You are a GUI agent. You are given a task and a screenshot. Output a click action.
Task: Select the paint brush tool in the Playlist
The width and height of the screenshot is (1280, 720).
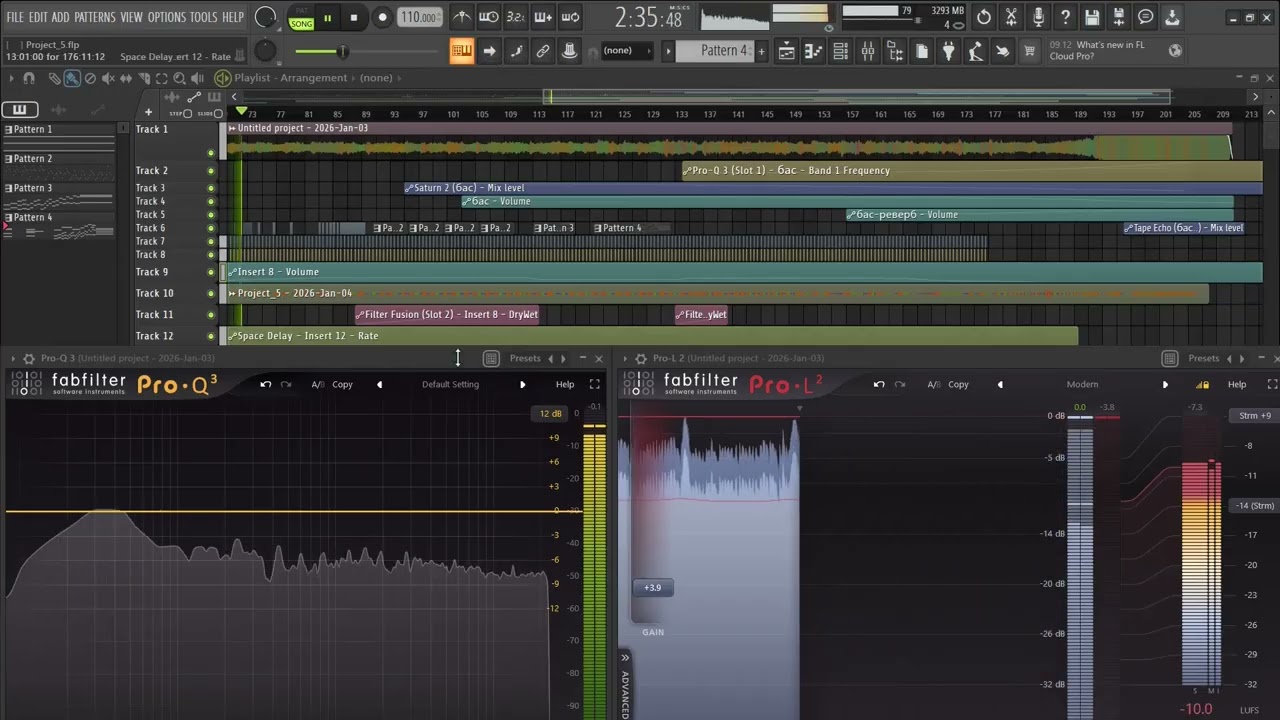(72, 78)
